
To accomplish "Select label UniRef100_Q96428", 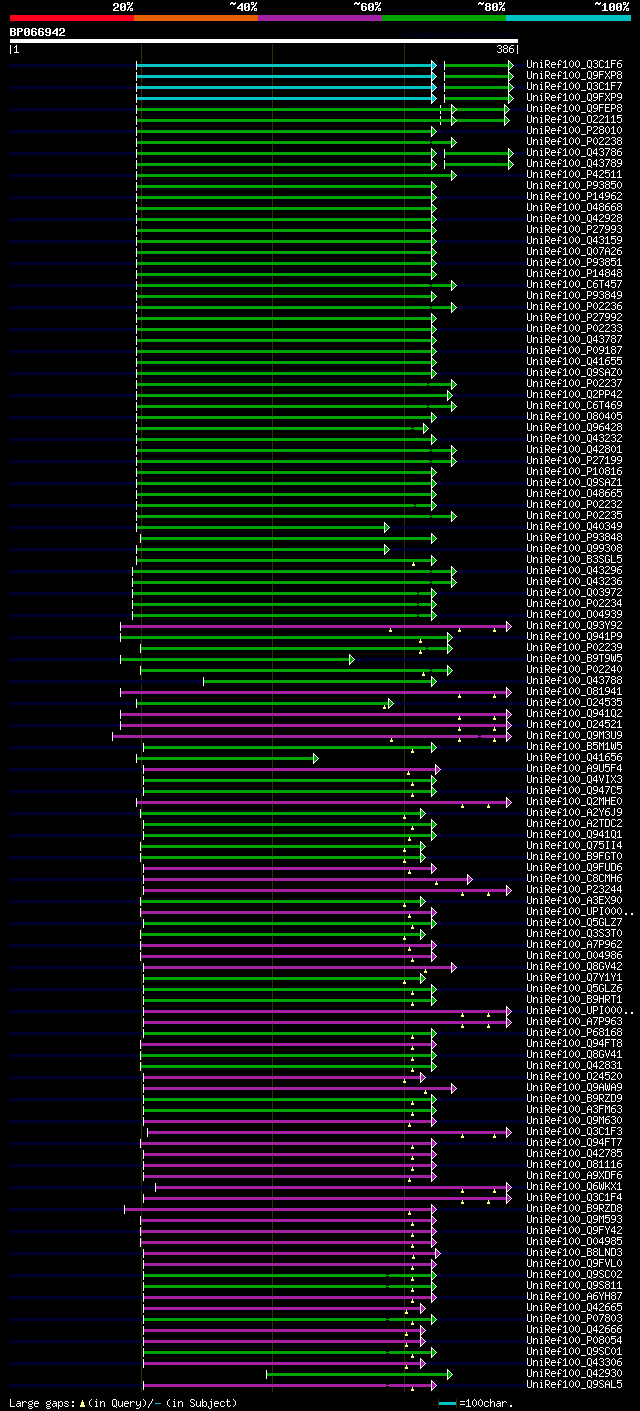I will (x=574, y=428).
